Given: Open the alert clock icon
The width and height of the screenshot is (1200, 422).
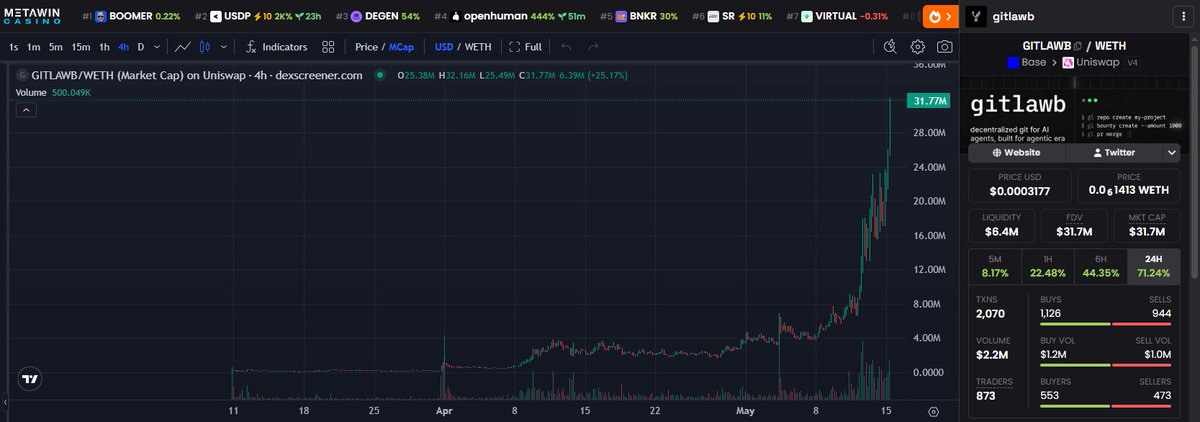Looking at the screenshot, I should pyautogui.click(x=892, y=47).
